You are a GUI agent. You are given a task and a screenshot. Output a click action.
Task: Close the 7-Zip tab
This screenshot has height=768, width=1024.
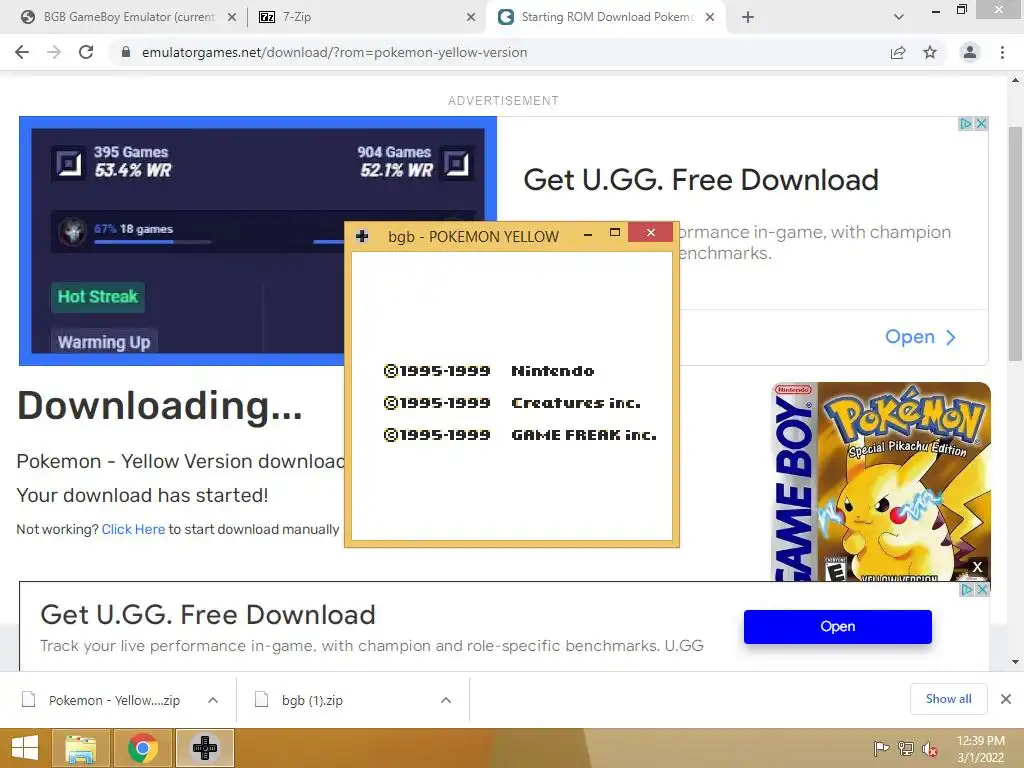click(x=471, y=17)
